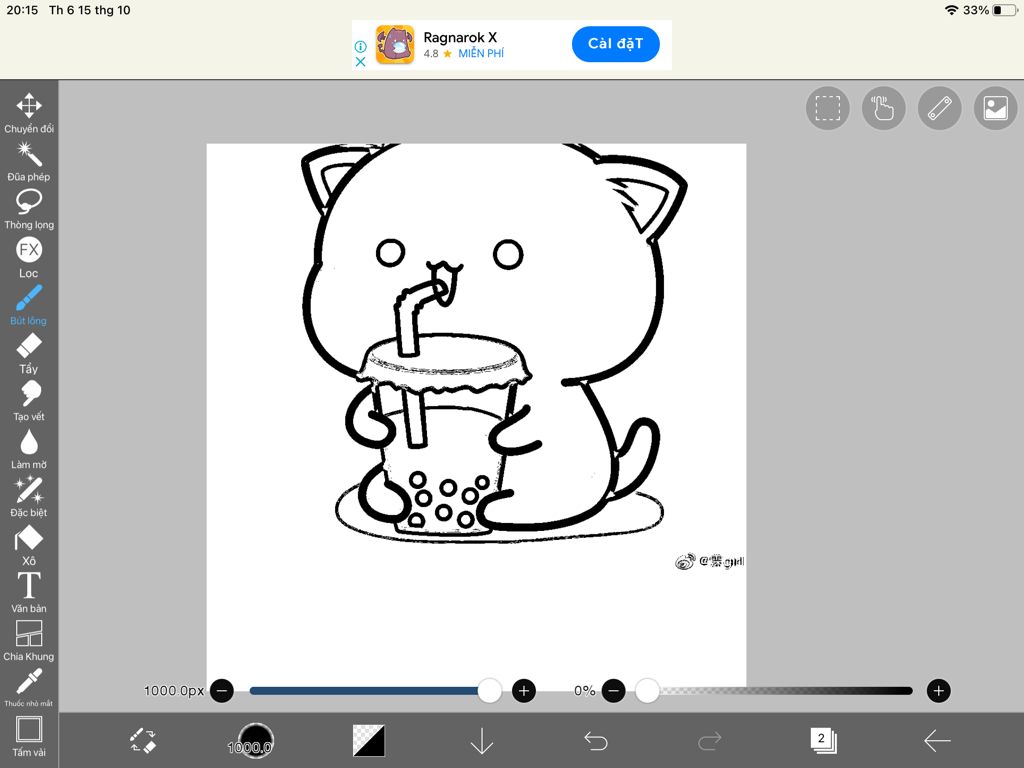Select the Tẩy eraser tool
This screenshot has width=1024, height=768.
(29, 353)
